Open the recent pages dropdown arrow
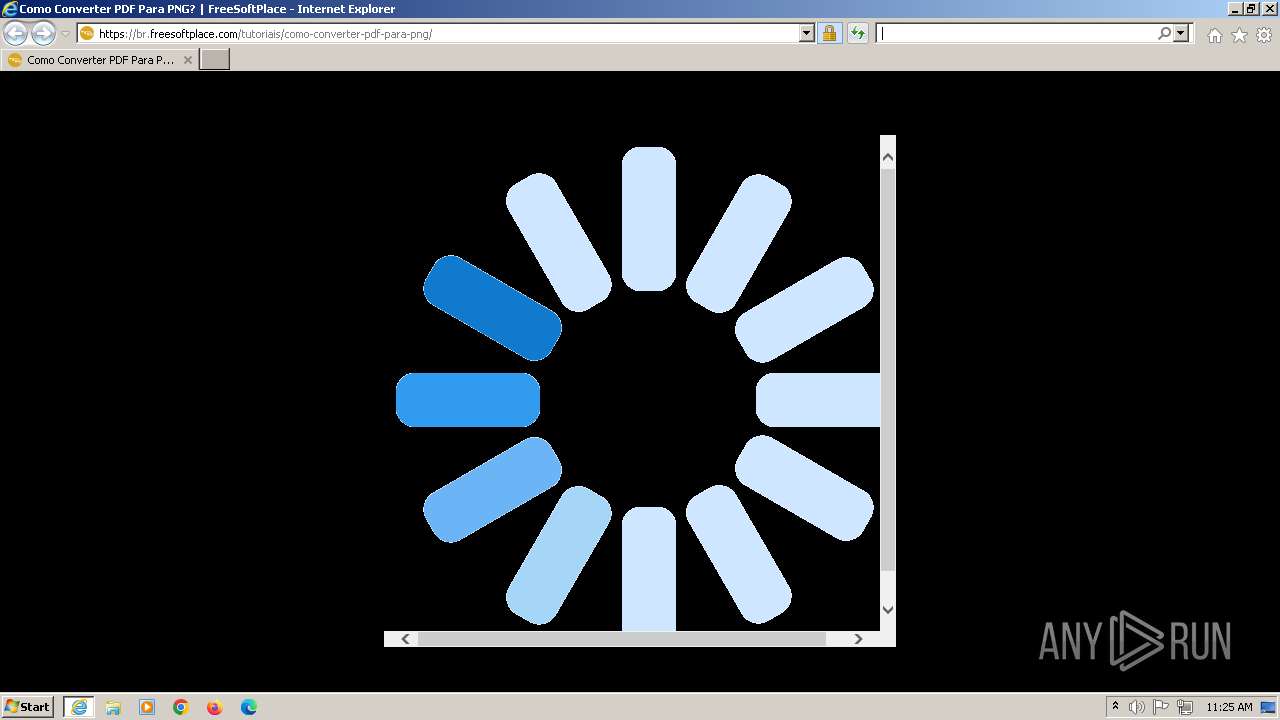 [65, 34]
